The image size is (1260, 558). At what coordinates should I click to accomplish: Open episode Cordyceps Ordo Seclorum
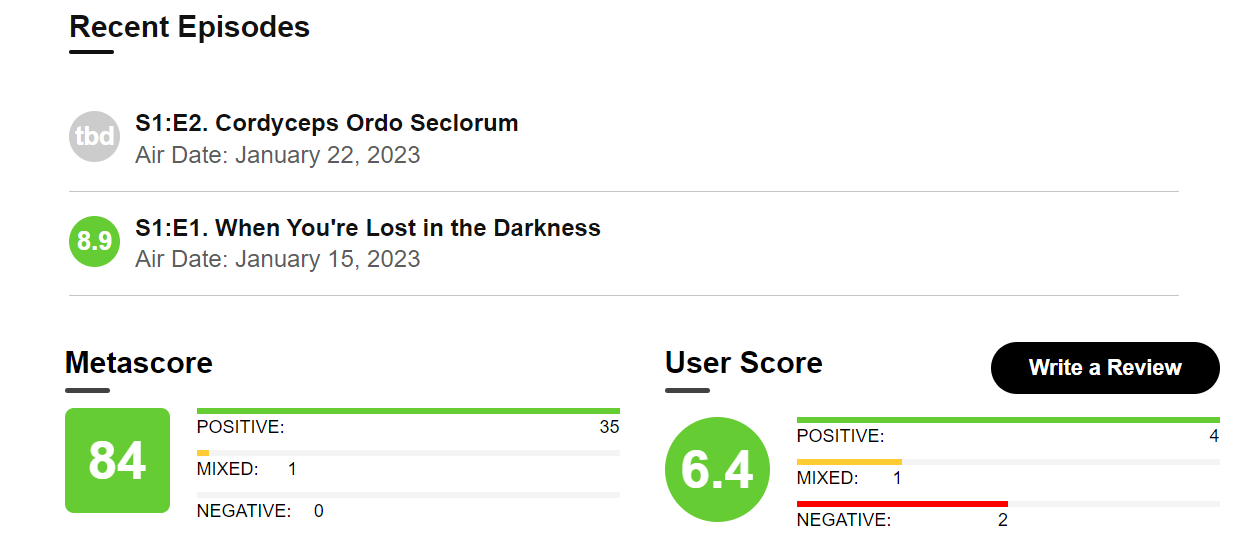[x=327, y=124]
